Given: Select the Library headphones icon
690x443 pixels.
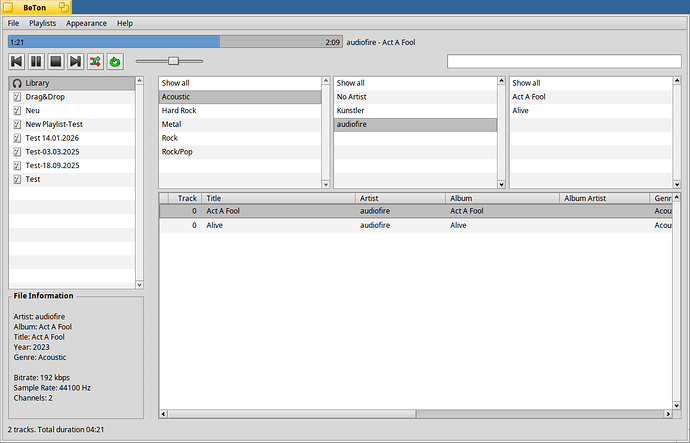Looking at the screenshot, I should click(17, 83).
